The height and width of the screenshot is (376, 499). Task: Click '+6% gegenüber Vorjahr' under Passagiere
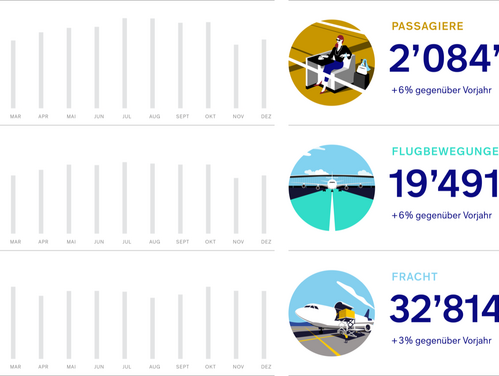[x=441, y=90]
